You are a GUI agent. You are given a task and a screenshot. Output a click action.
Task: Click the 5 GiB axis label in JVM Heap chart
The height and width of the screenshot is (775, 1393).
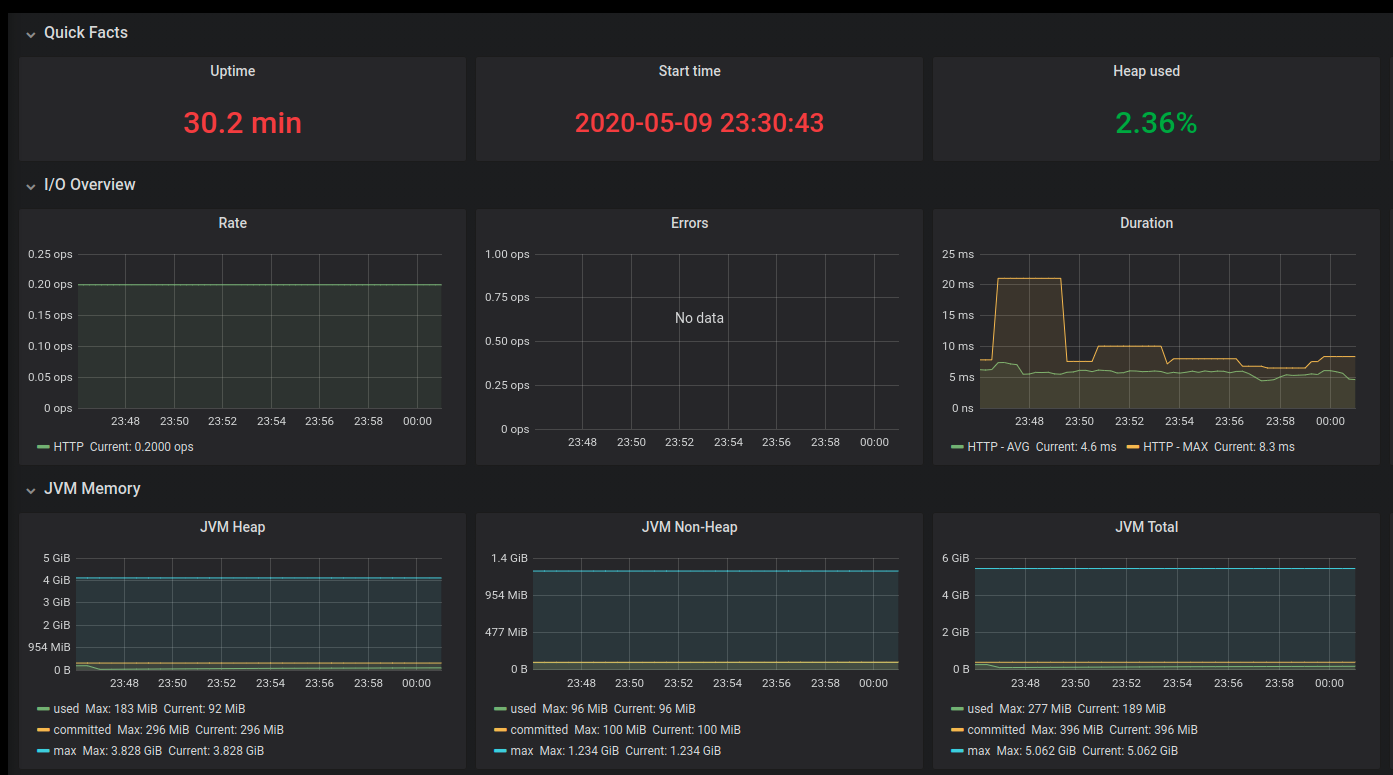click(56, 558)
